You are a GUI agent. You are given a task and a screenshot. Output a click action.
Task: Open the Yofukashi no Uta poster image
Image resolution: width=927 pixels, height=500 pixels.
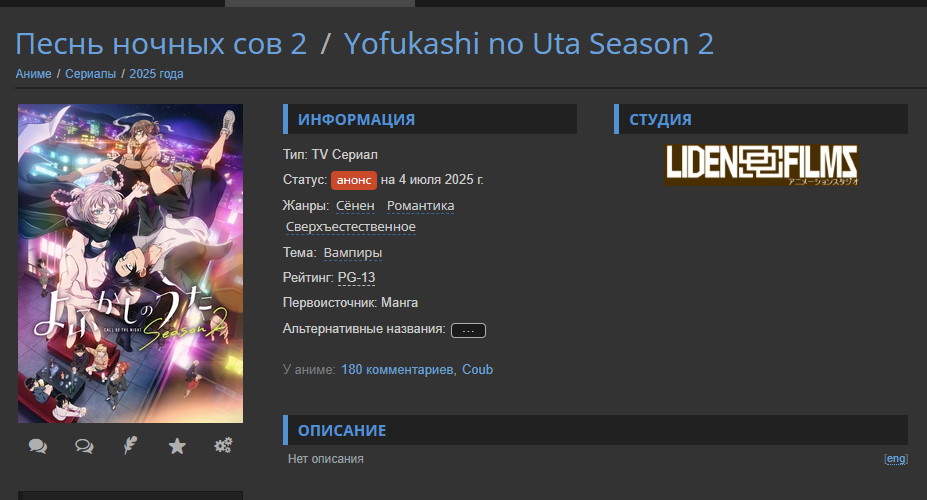click(x=130, y=264)
